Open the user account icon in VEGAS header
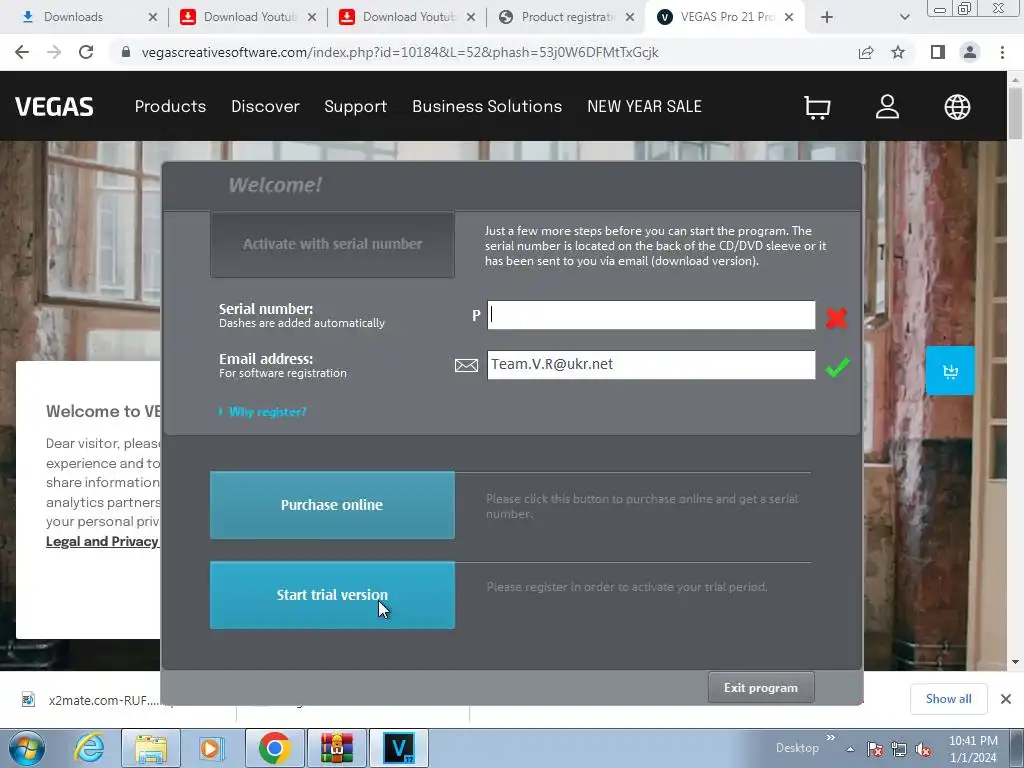Viewport: 1024px width, 768px height. 887,106
